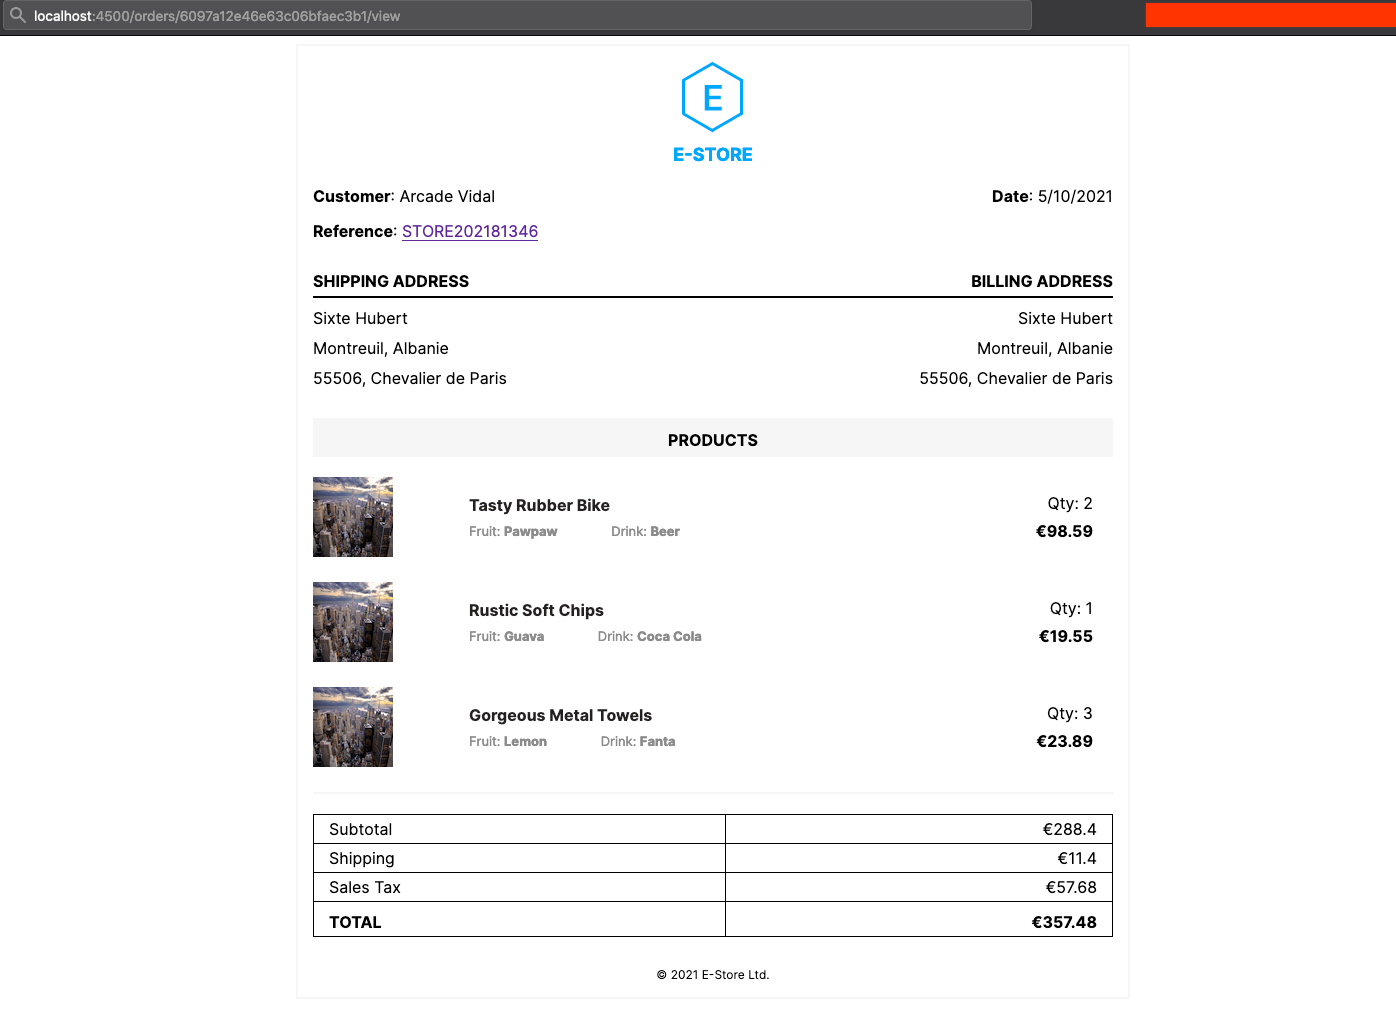The width and height of the screenshot is (1396, 1018).
Task: Click the Shipping row label
Action: coord(361,858)
